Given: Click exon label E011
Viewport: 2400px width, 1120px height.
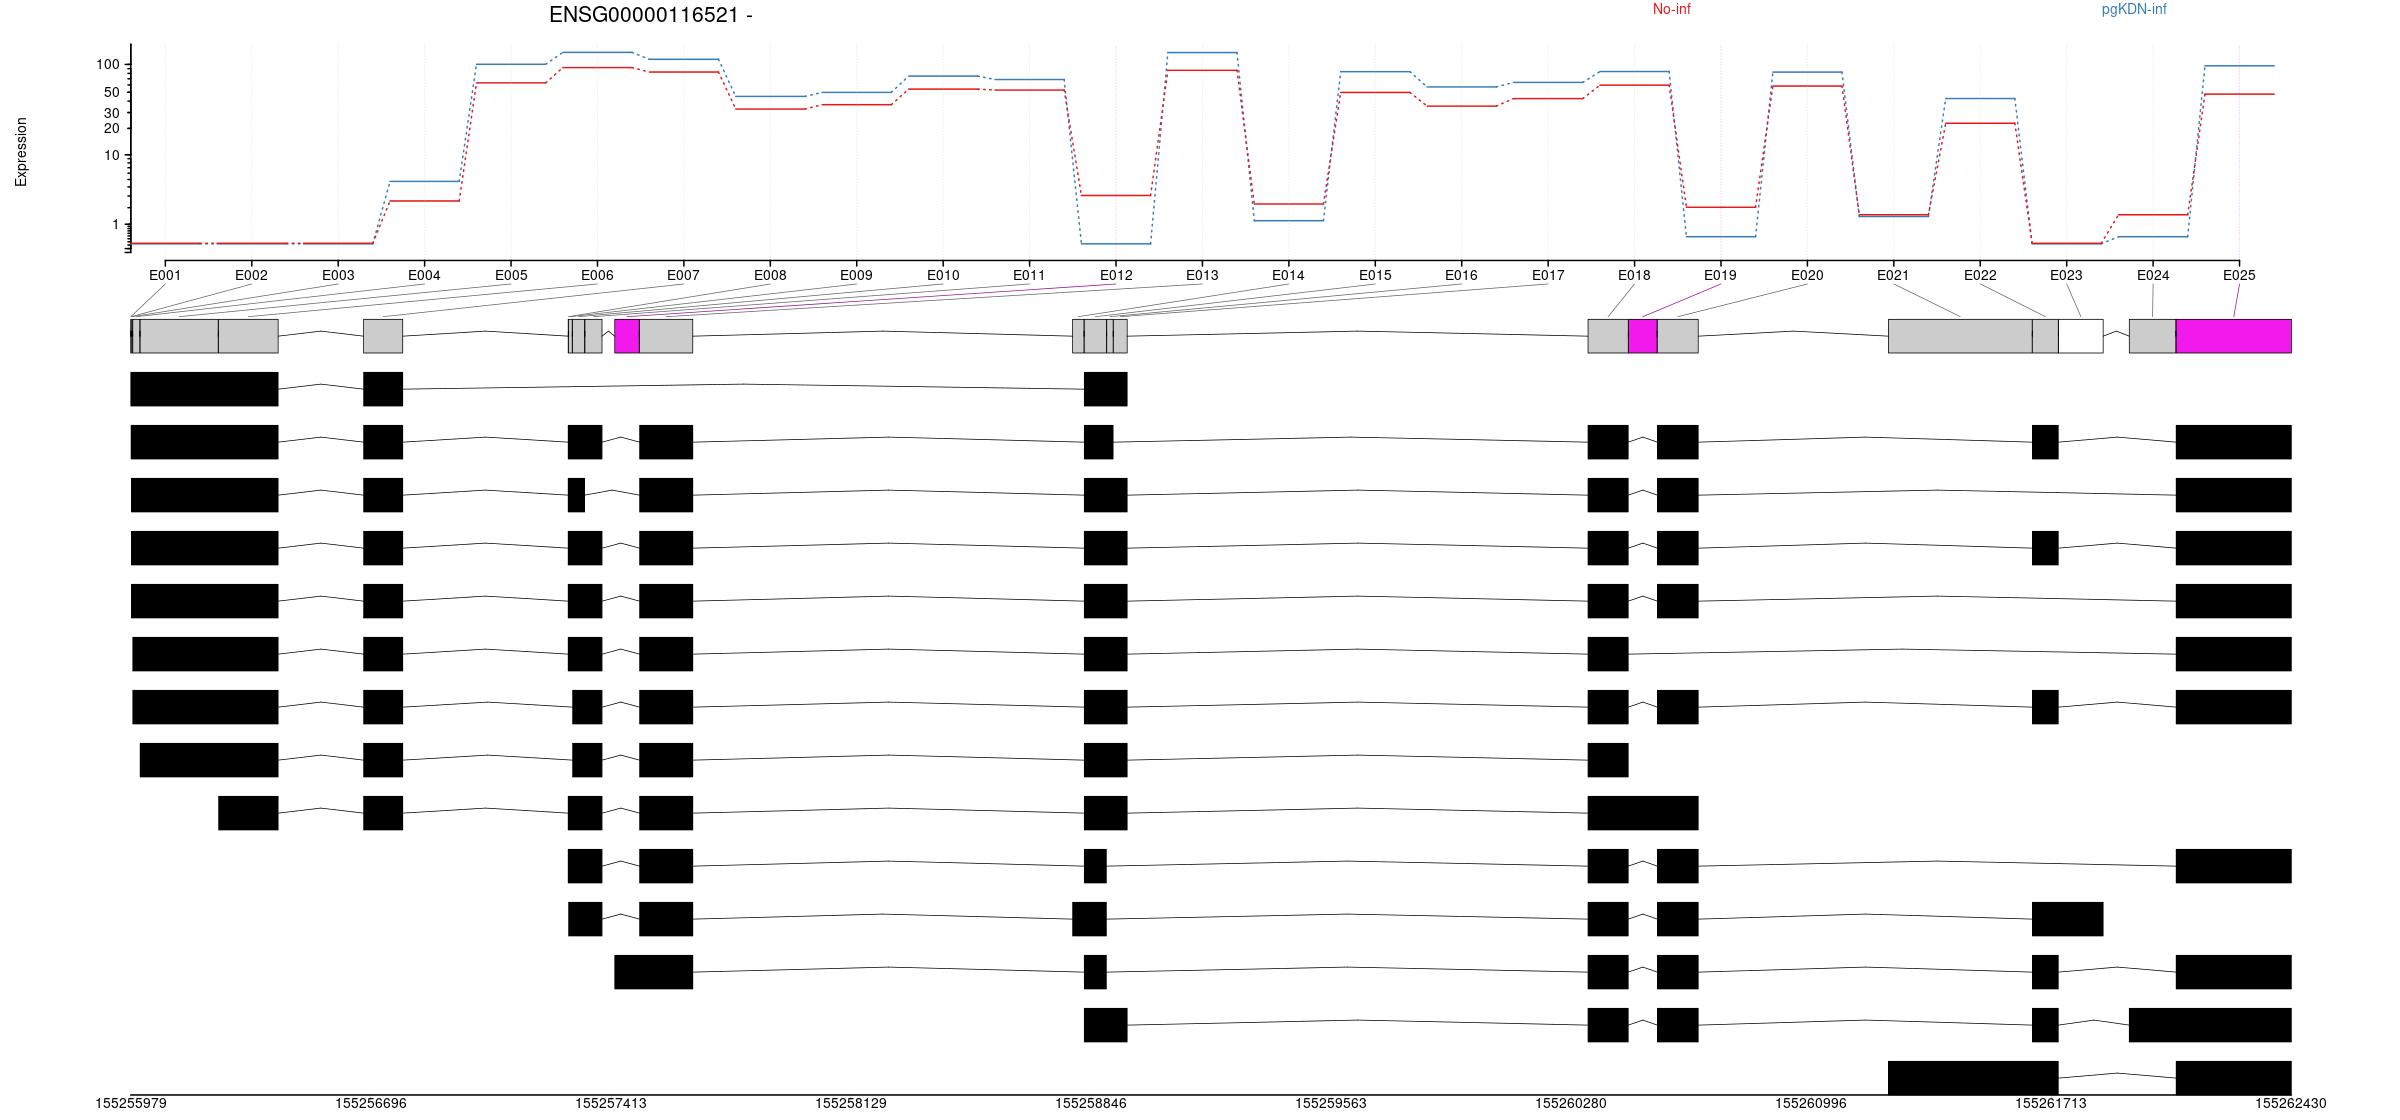Looking at the screenshot, I should 1029,275.
